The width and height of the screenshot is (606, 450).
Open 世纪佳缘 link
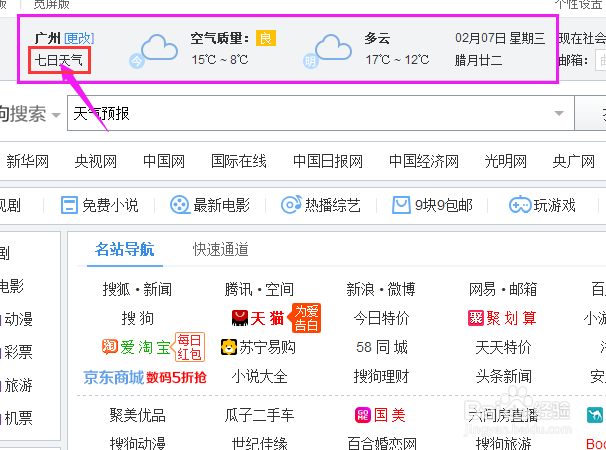coord(259,443)
